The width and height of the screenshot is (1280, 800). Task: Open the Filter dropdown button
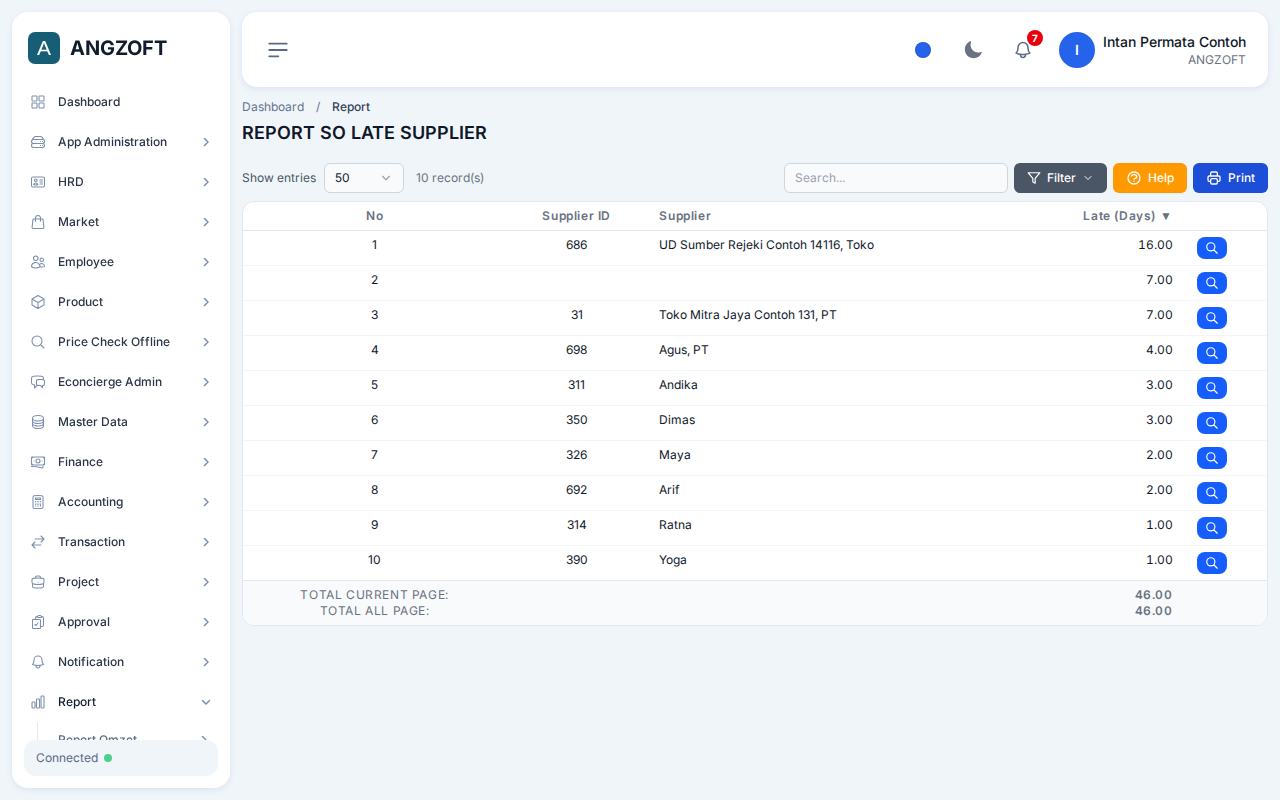[x=1060, y=178]
